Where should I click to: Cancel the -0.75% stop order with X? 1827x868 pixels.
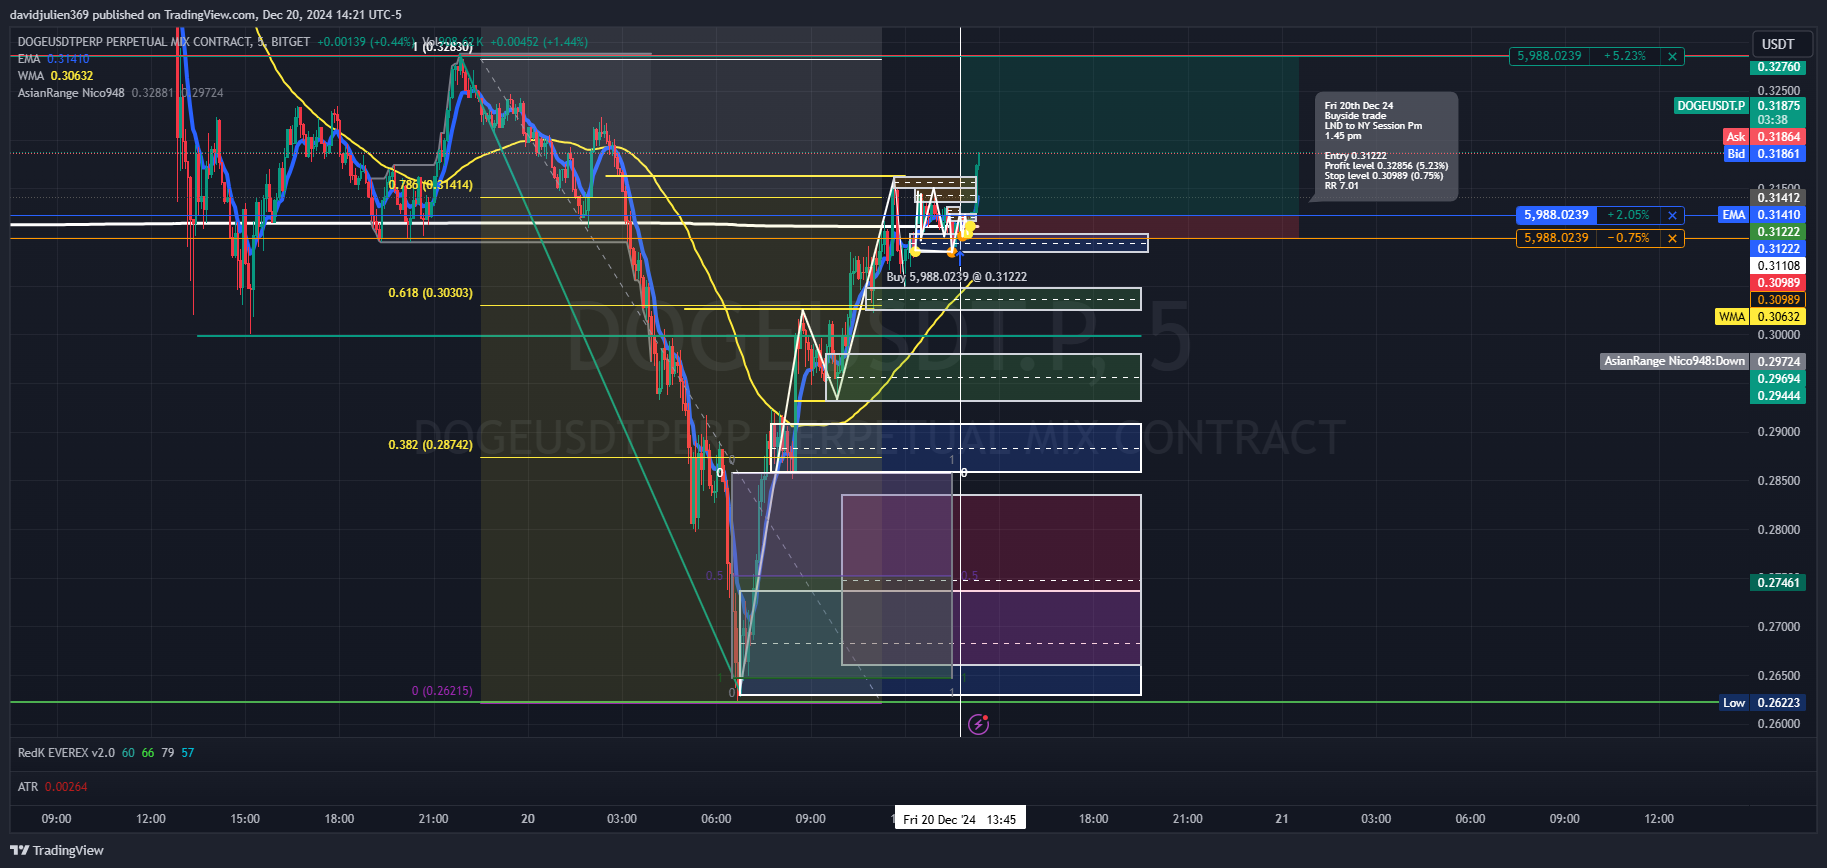(x=1672, y=238)
